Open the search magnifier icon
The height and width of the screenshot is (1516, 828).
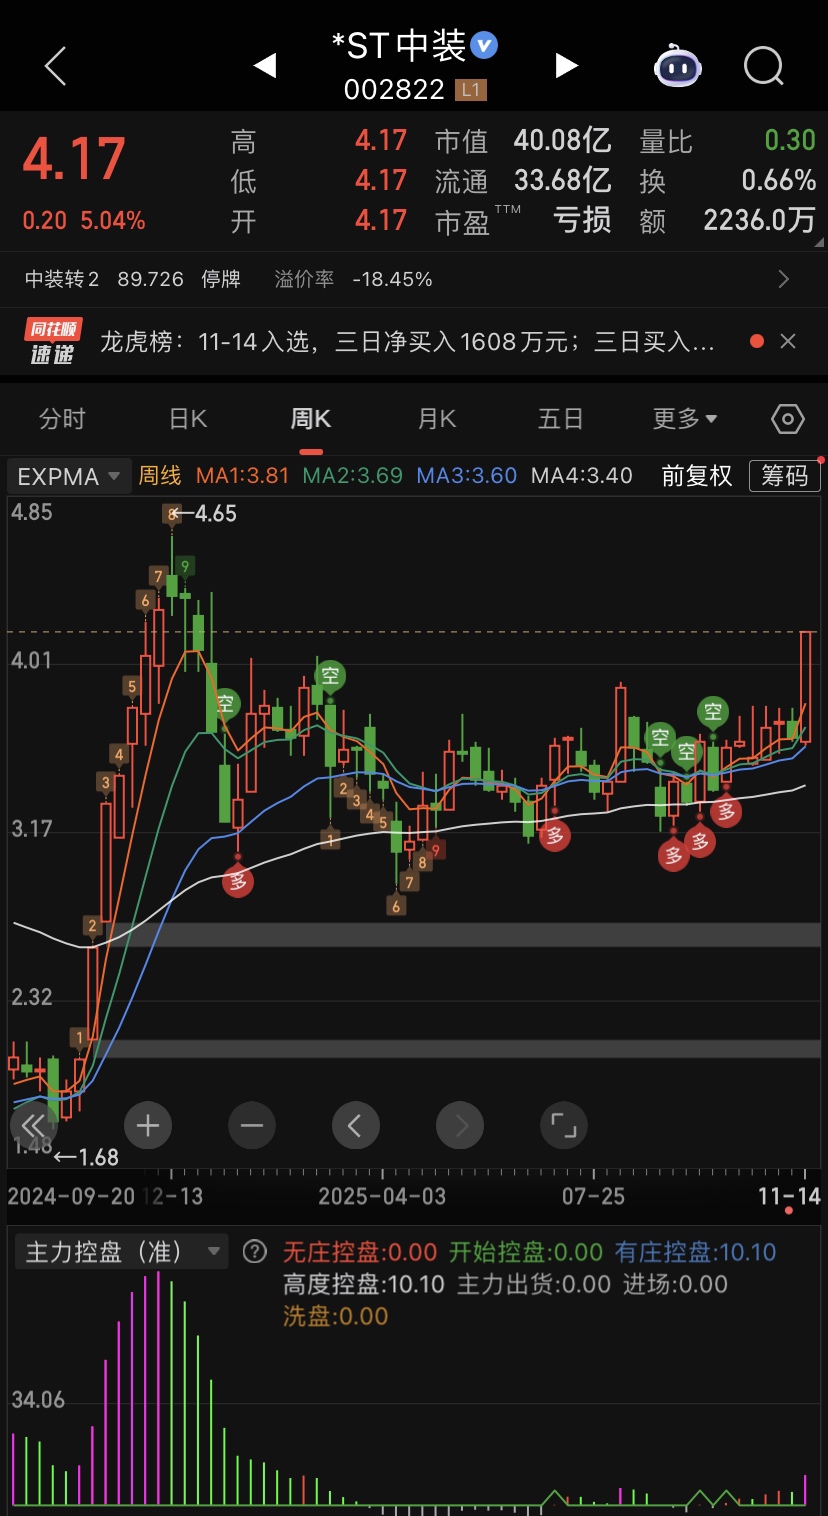765,66
